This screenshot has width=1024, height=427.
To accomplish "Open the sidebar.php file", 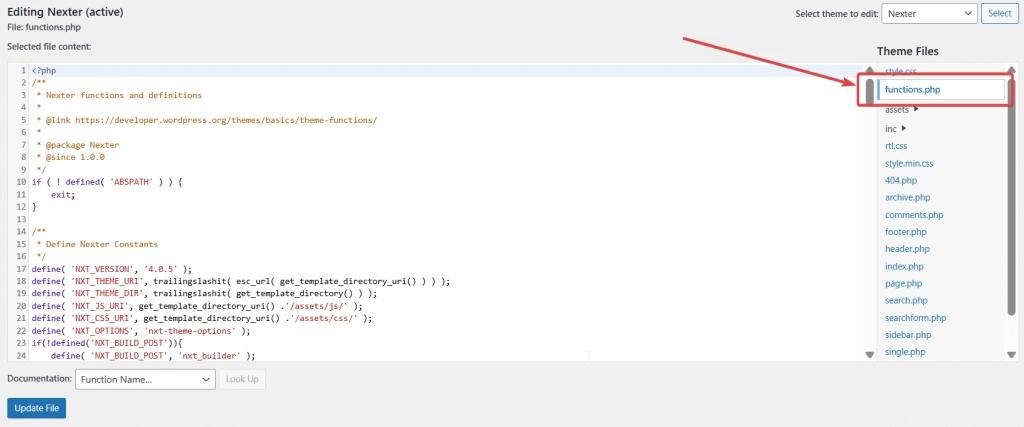I will coord(907,335).
